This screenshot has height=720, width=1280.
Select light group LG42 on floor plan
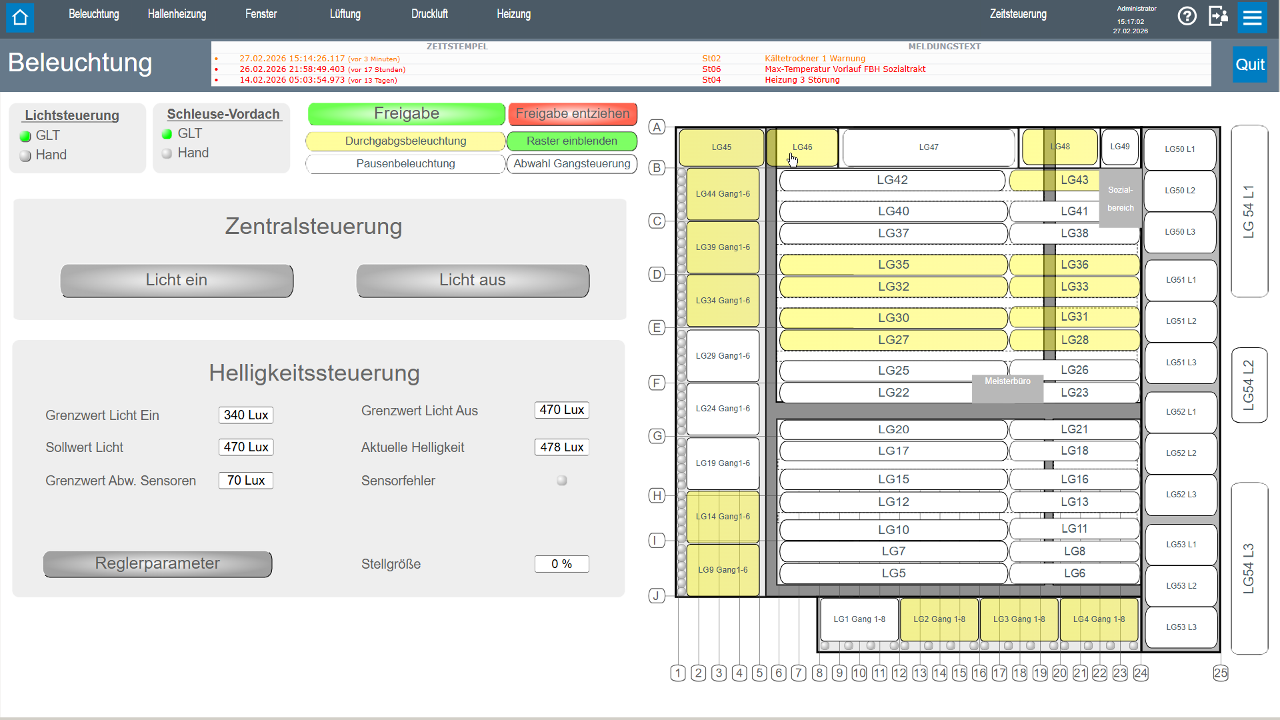coord(892,180)
